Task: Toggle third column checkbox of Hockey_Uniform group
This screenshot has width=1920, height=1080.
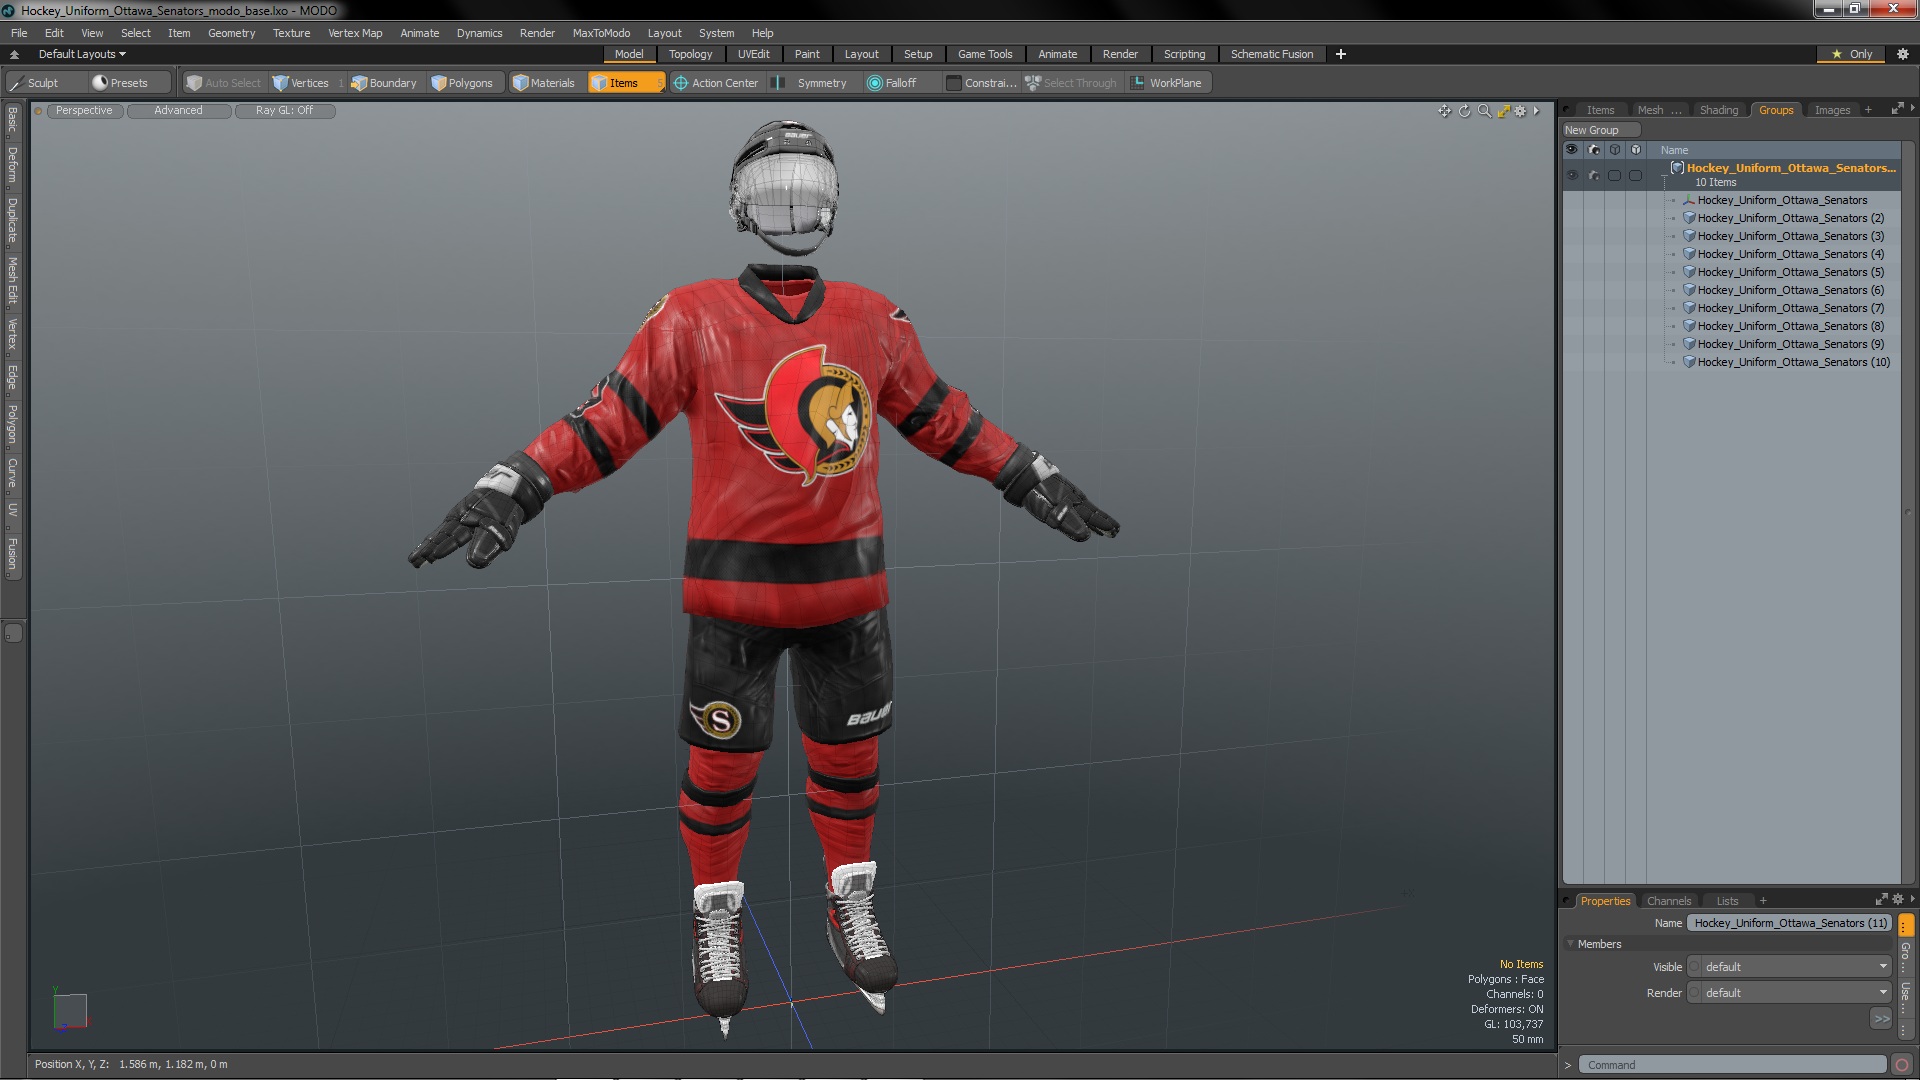Action: pyautogui.click(x=1614, y=175)
